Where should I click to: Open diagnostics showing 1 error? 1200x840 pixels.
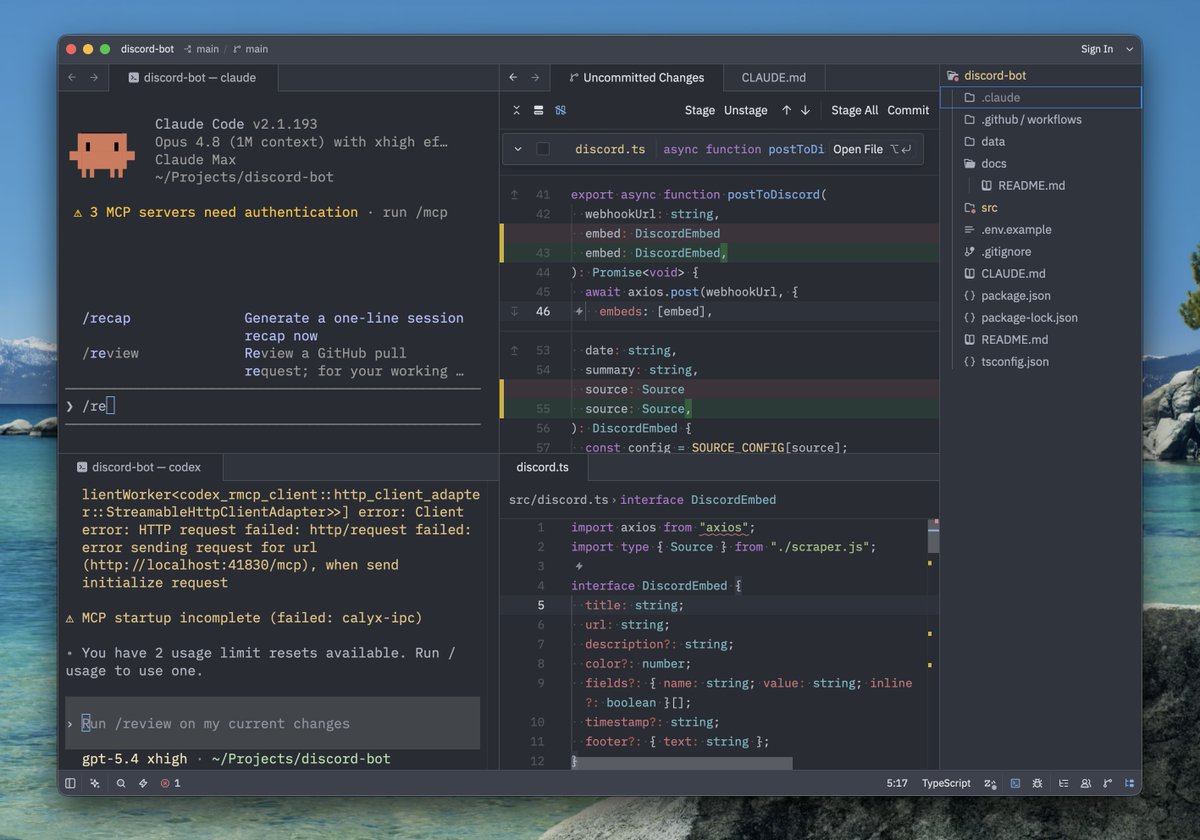171,783
